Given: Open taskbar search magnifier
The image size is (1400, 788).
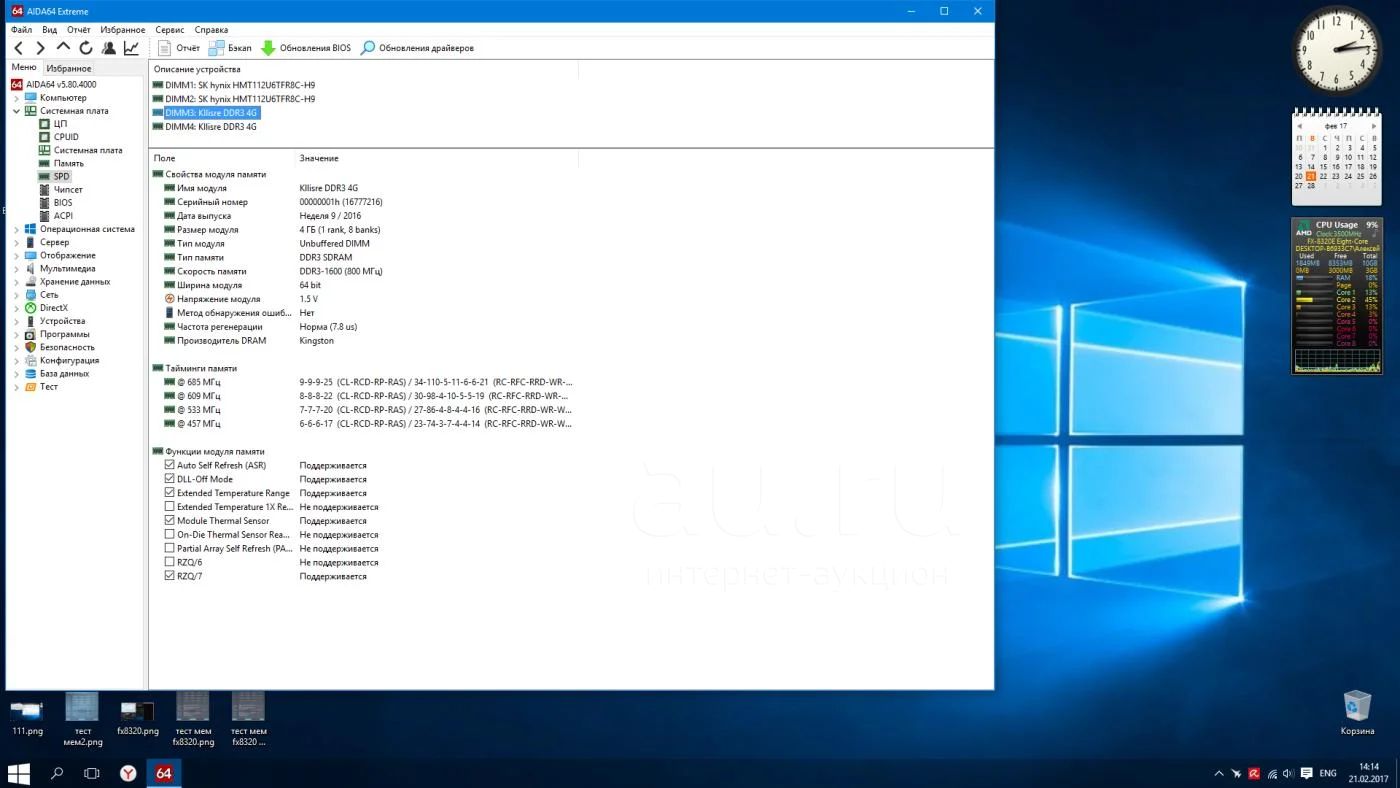Looking at the screenshot, I should pos(57,773).
